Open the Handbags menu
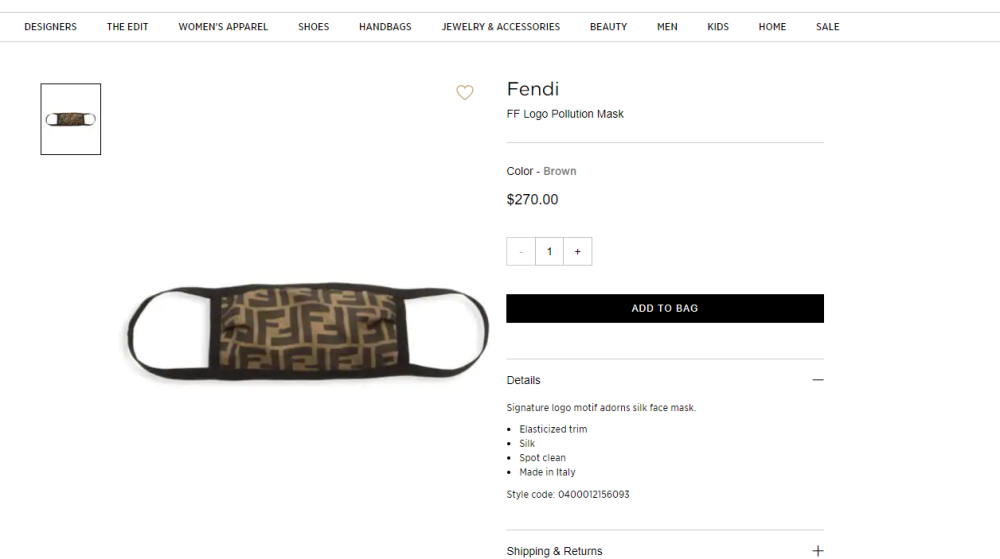Screen dimensions: 1000x559 385,27
